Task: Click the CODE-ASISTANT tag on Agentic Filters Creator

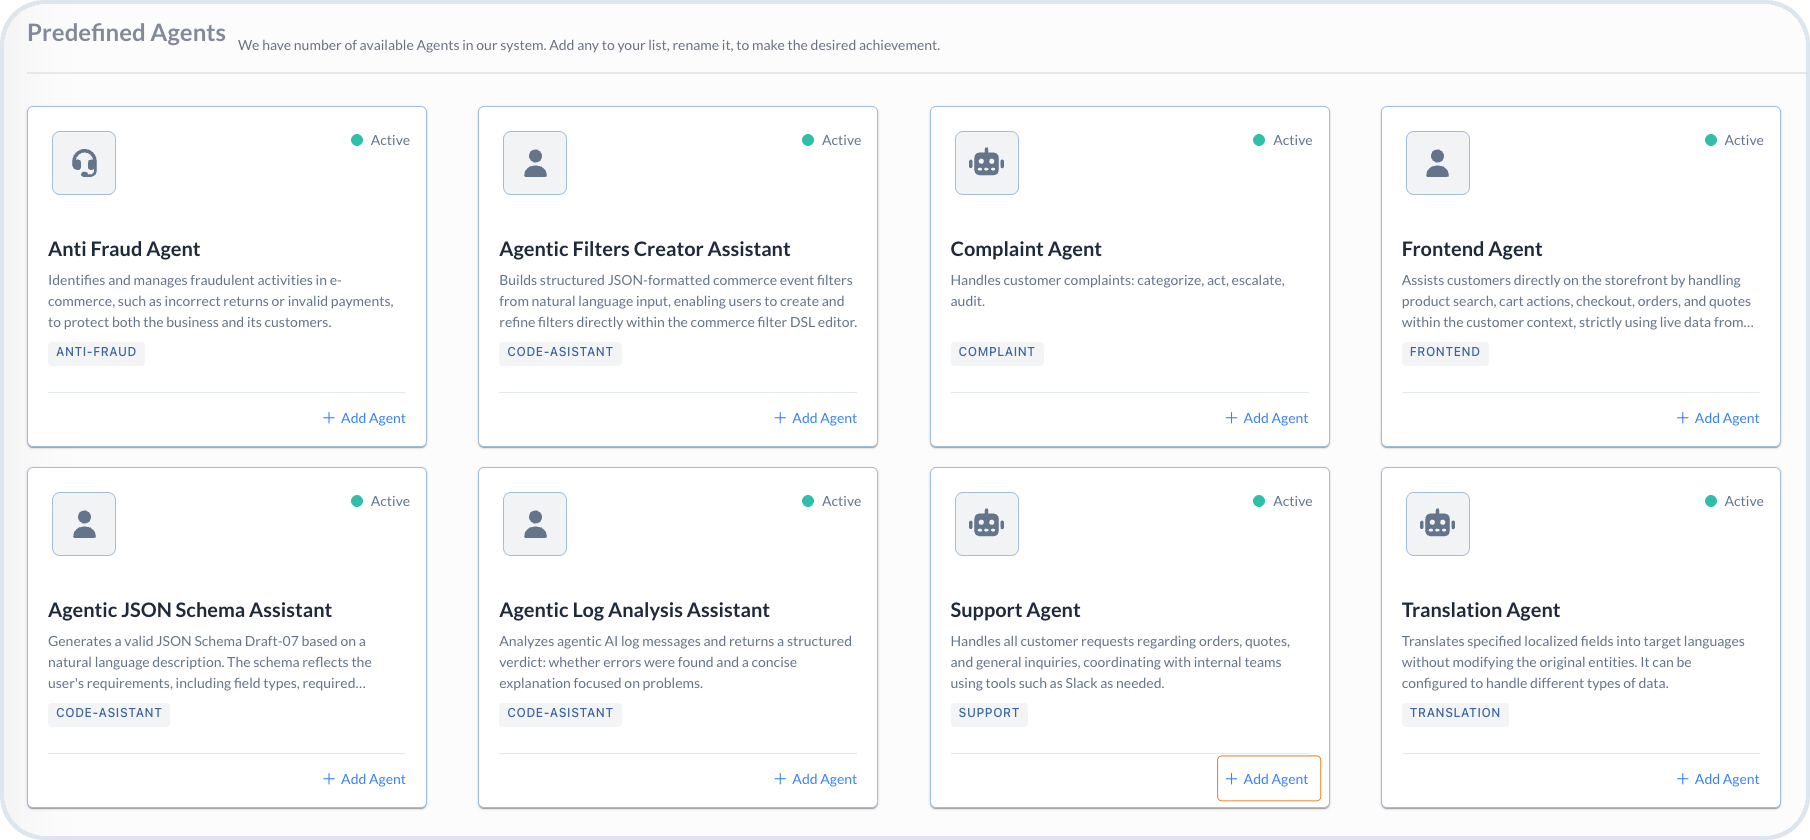Action: (560, 352)
